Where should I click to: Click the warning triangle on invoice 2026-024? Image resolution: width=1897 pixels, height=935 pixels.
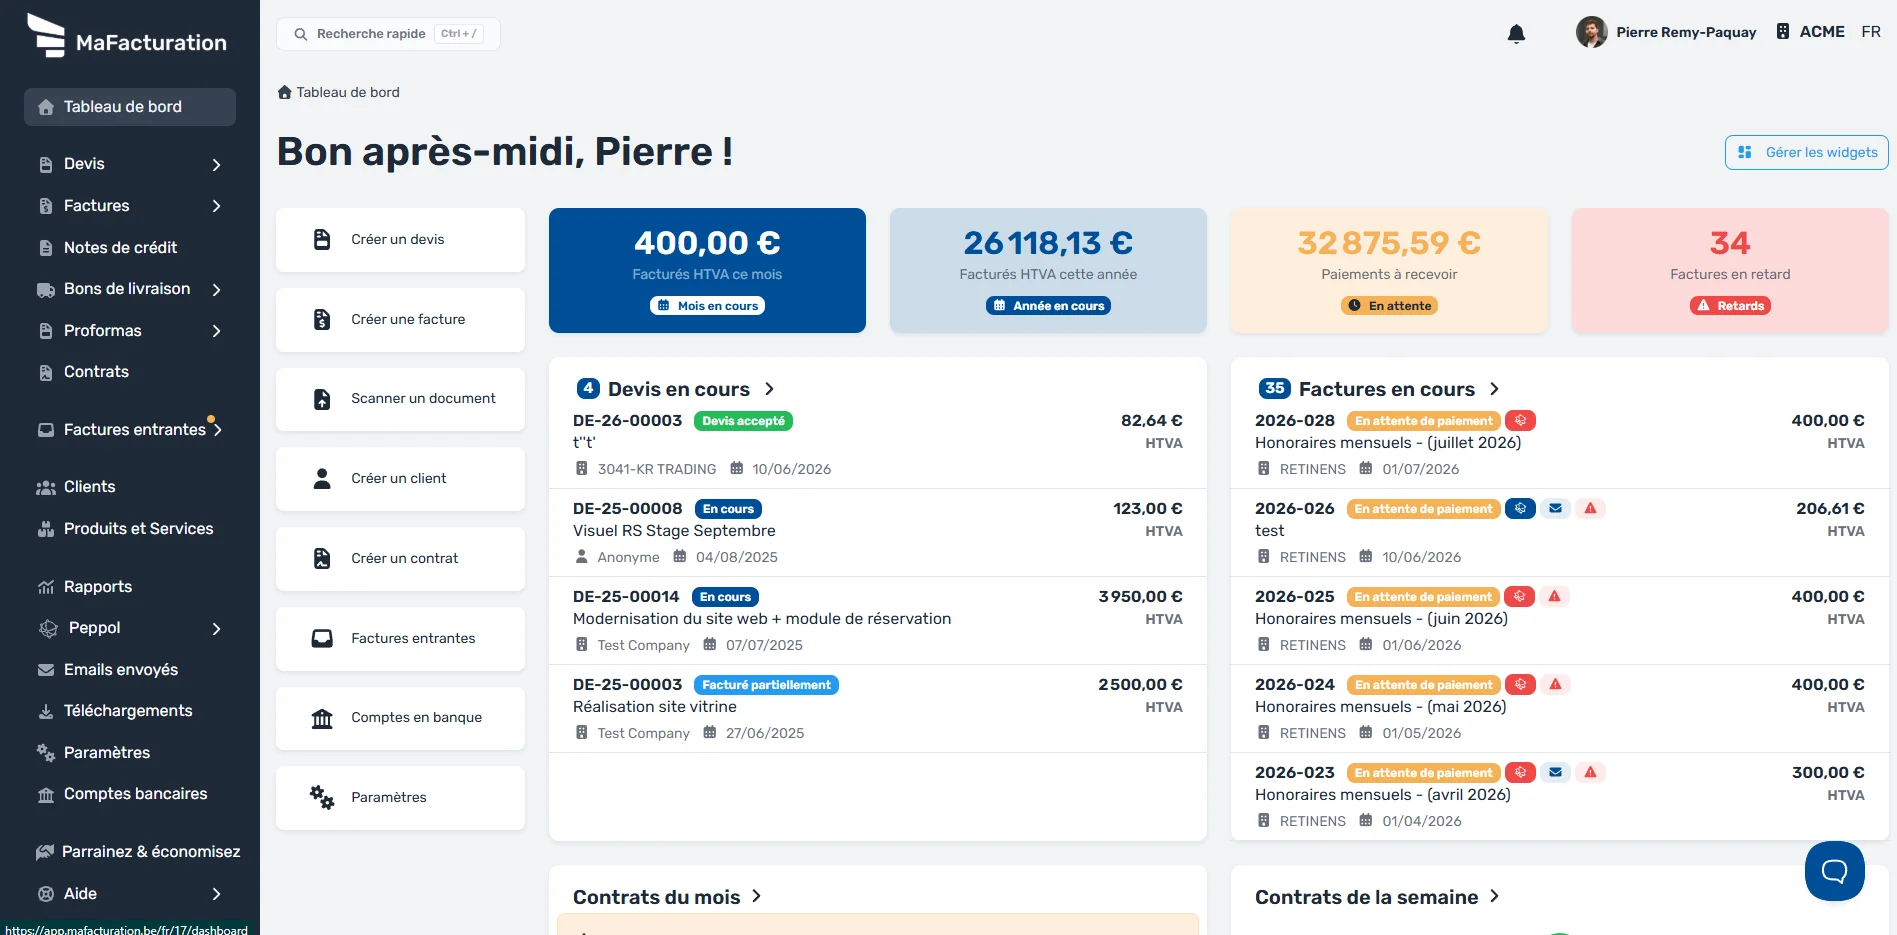click(x=1555, y=685)
